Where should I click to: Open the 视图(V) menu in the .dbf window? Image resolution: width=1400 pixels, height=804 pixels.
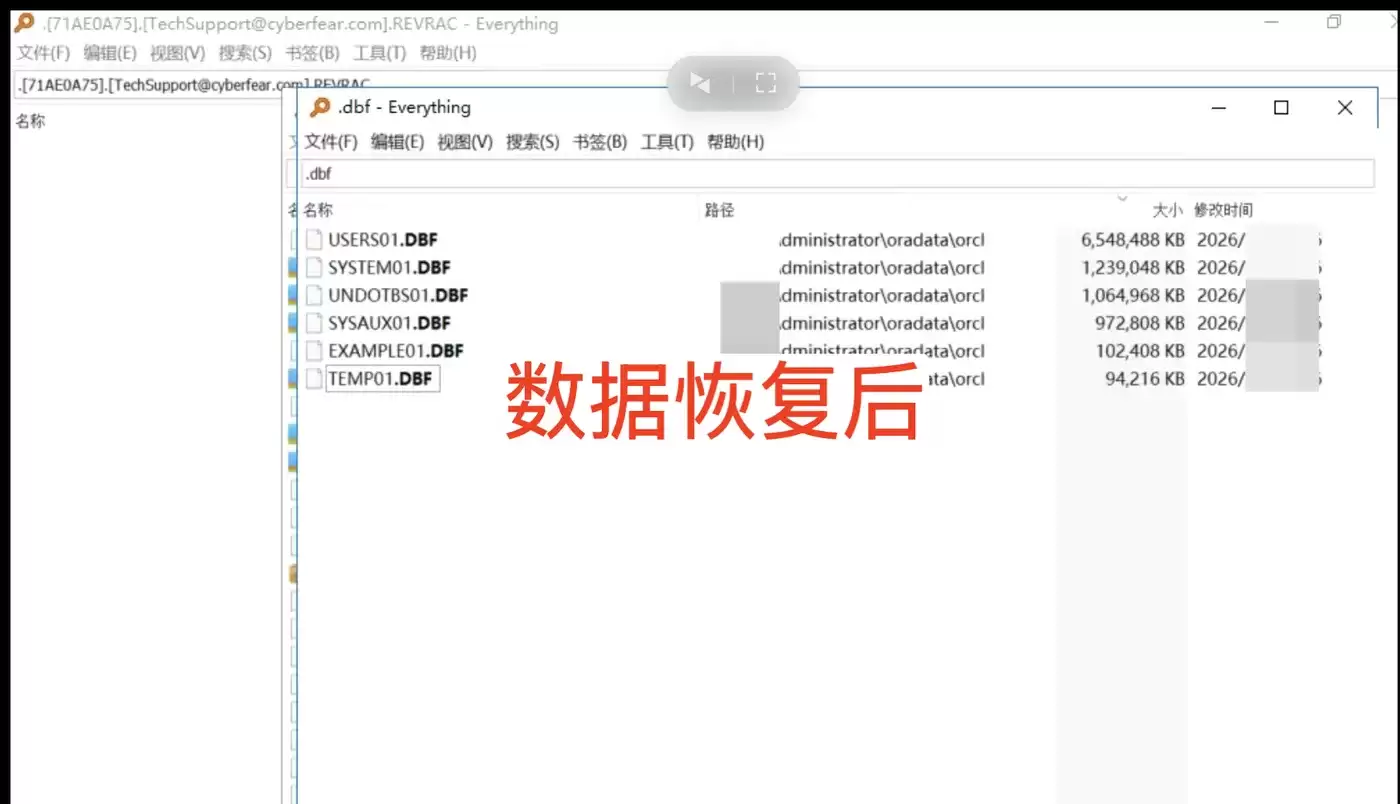pos(465,142)
